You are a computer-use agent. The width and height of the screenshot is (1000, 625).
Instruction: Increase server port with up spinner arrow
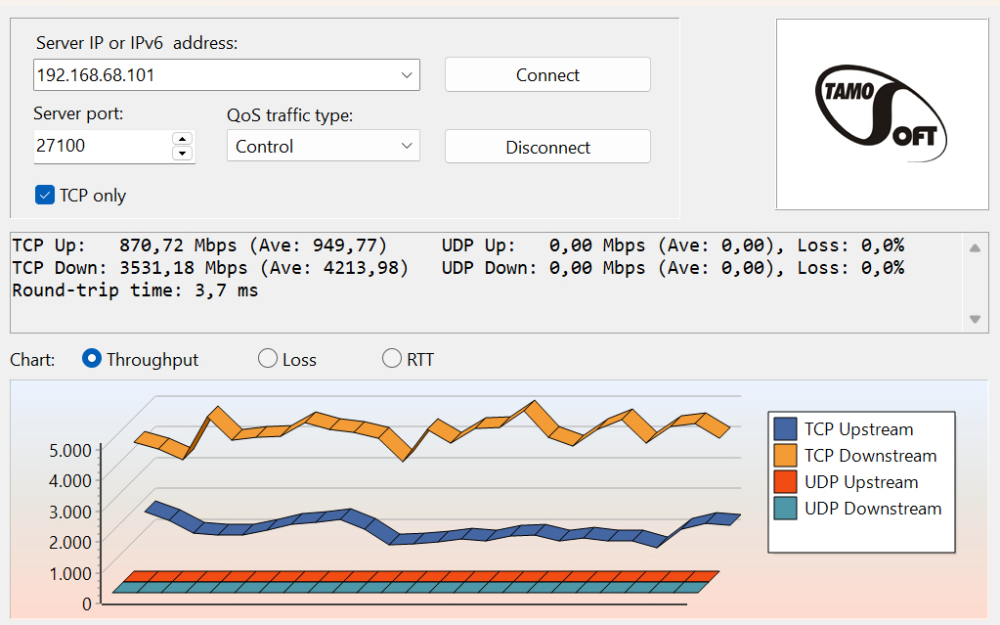[182, 139]
